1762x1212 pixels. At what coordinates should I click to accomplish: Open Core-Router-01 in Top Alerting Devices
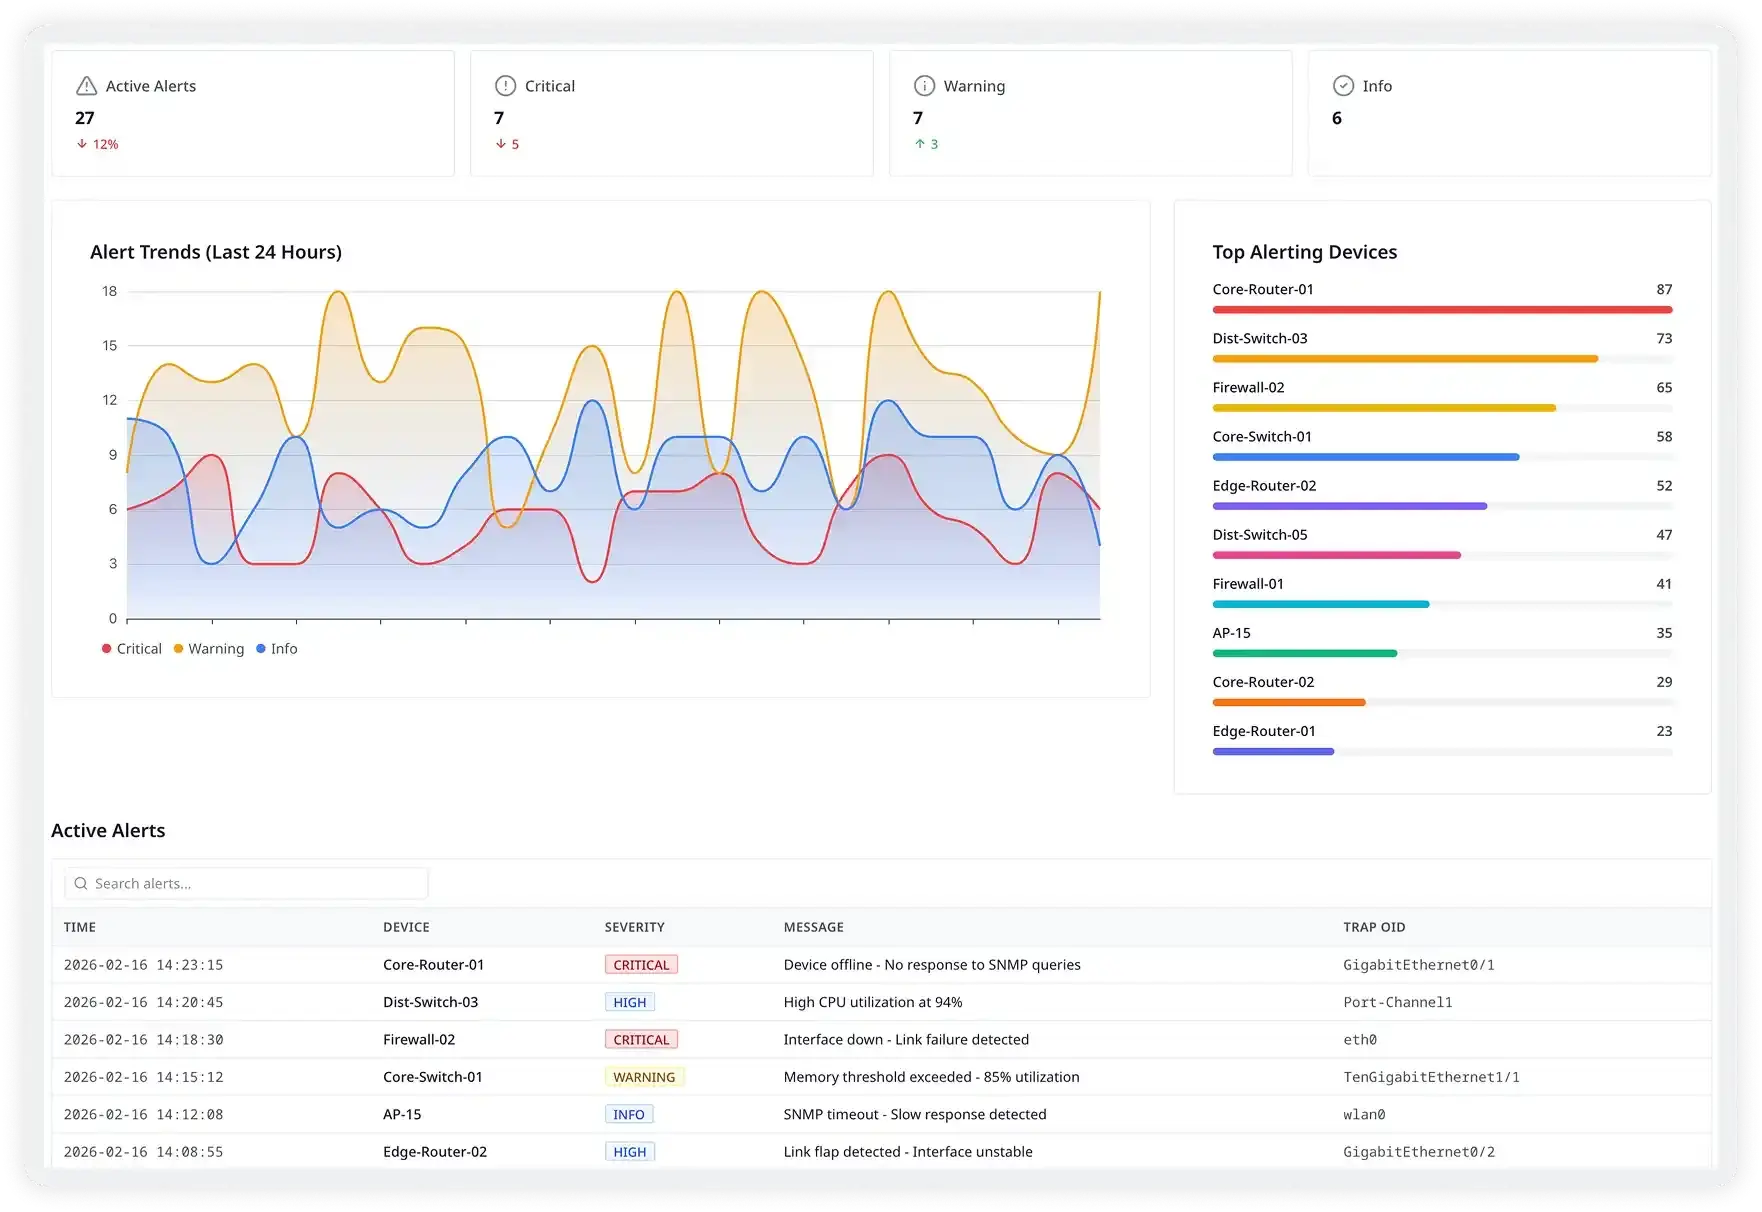coord(1263,289)
